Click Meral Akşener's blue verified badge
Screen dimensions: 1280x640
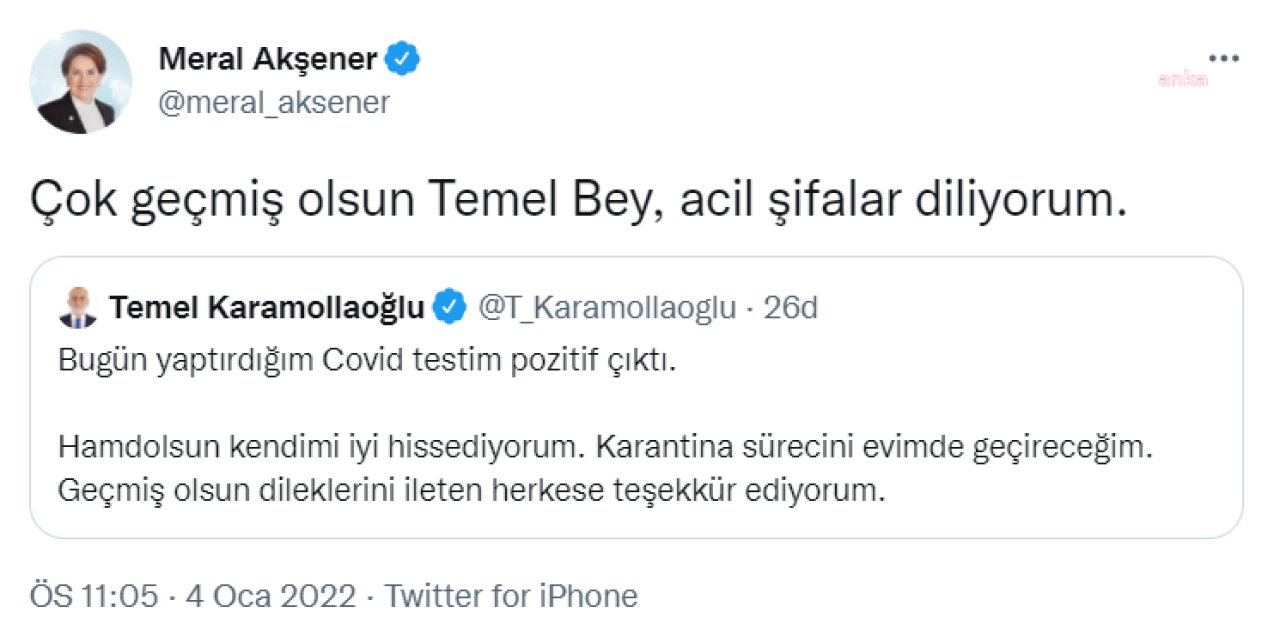pos(403,58)
